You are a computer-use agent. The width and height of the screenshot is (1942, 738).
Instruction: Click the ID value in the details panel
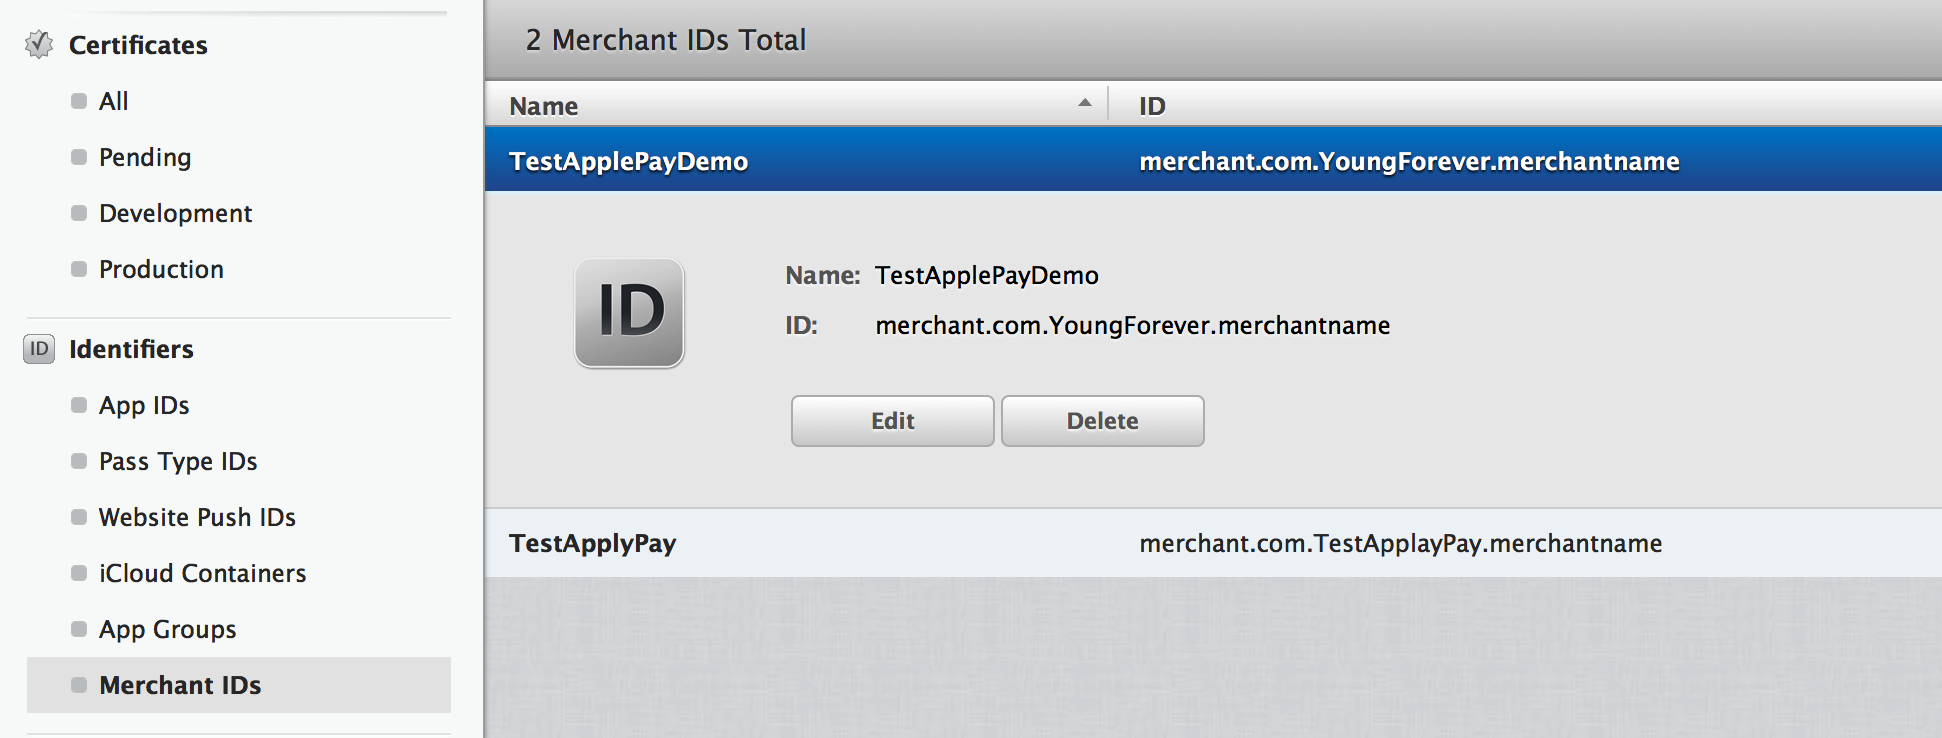click(x=1132, y=325)
